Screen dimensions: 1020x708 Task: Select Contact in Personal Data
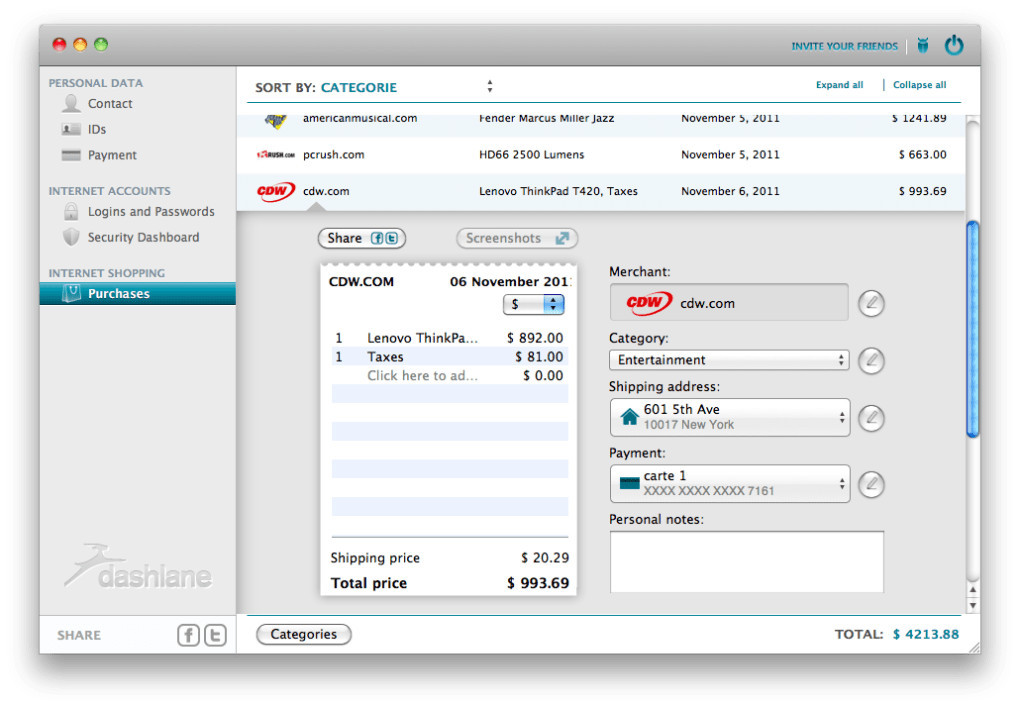[x=110, y=103]
